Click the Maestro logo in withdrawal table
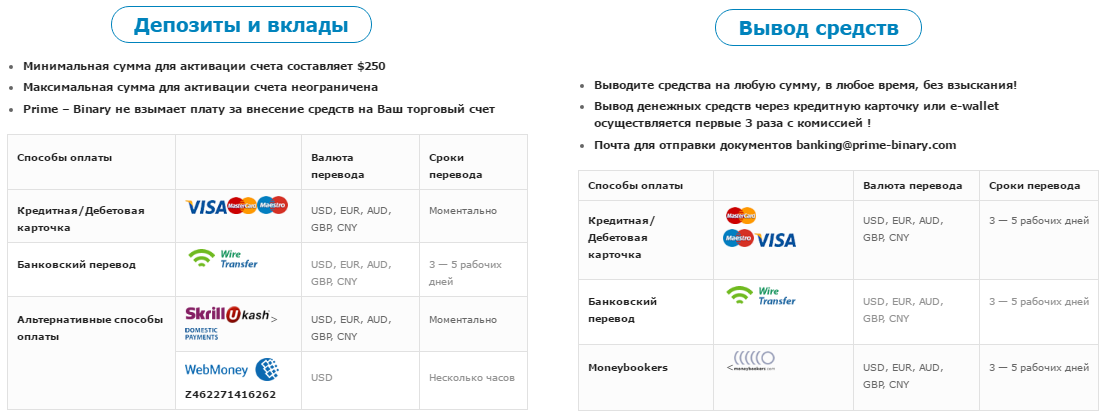This screenshot has height=418, width=1105. [739, 238]
